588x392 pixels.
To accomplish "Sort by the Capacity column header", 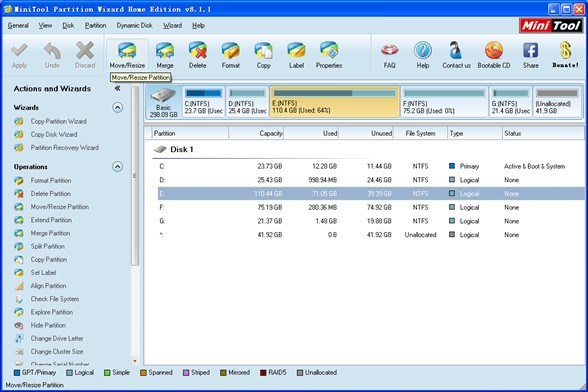I will click(256, 133).
